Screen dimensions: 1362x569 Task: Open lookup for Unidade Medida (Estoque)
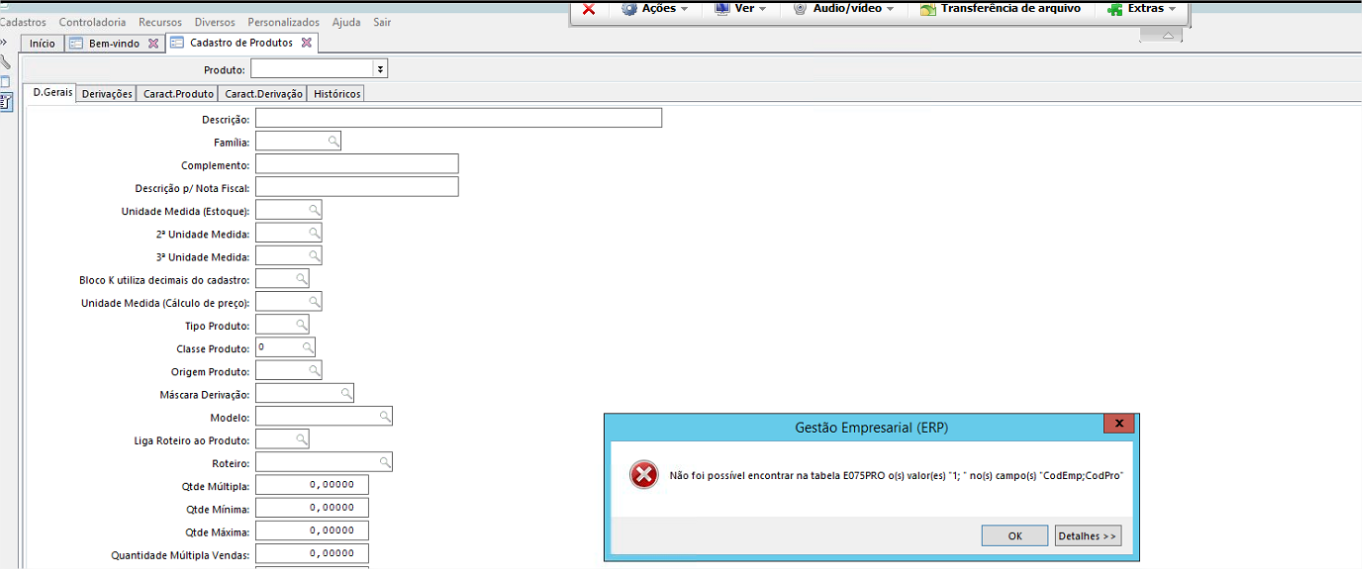[x=314, y=210]
